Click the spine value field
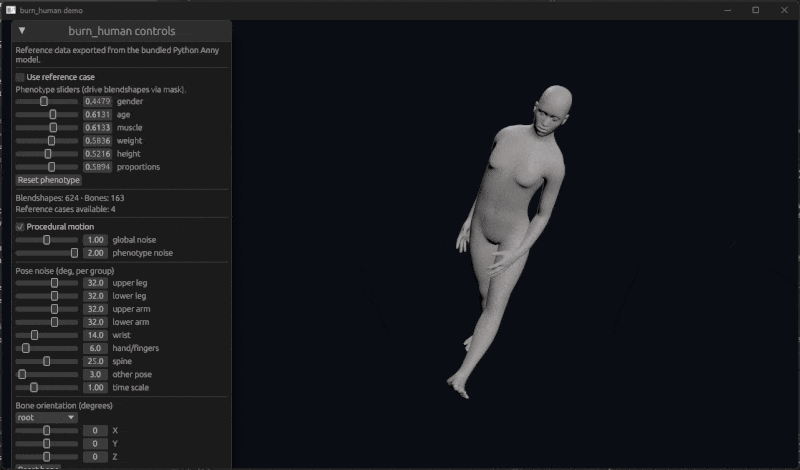This screenshot has height=470, width=800. 96,361
